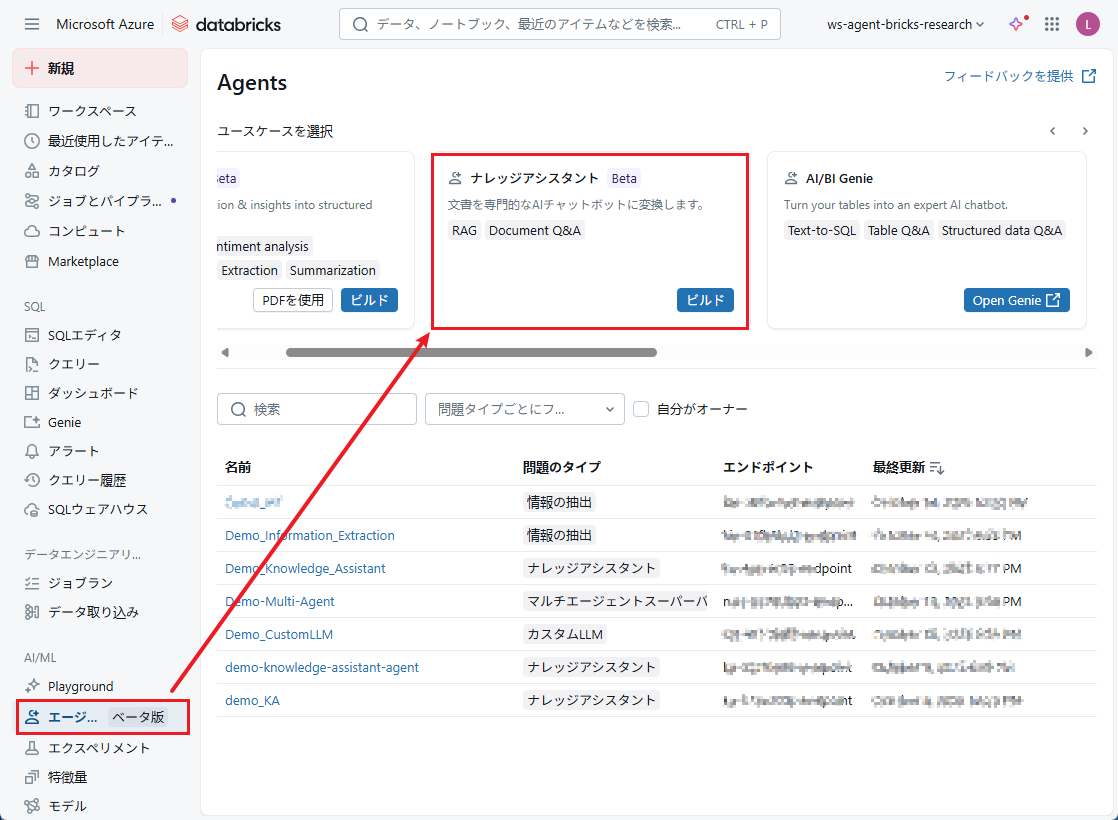The image size is (1118, 820).
Task: Click ビルド on the ナレッジアシスタント card
Action: point(705,300)
